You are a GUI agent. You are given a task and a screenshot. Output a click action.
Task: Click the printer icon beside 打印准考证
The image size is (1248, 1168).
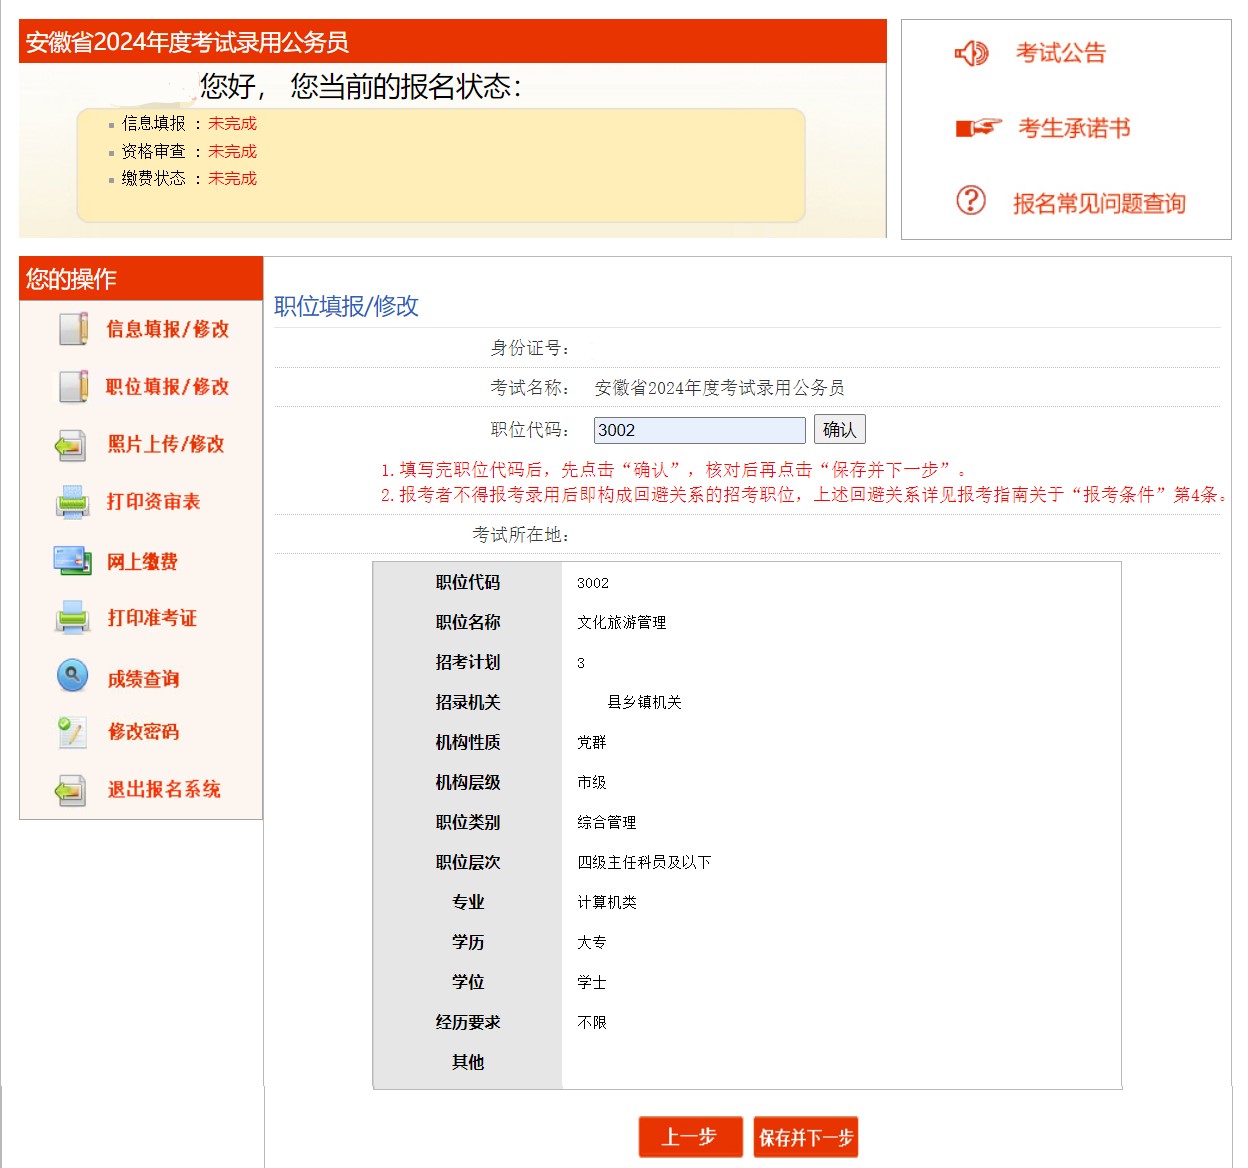pos(73,618)
